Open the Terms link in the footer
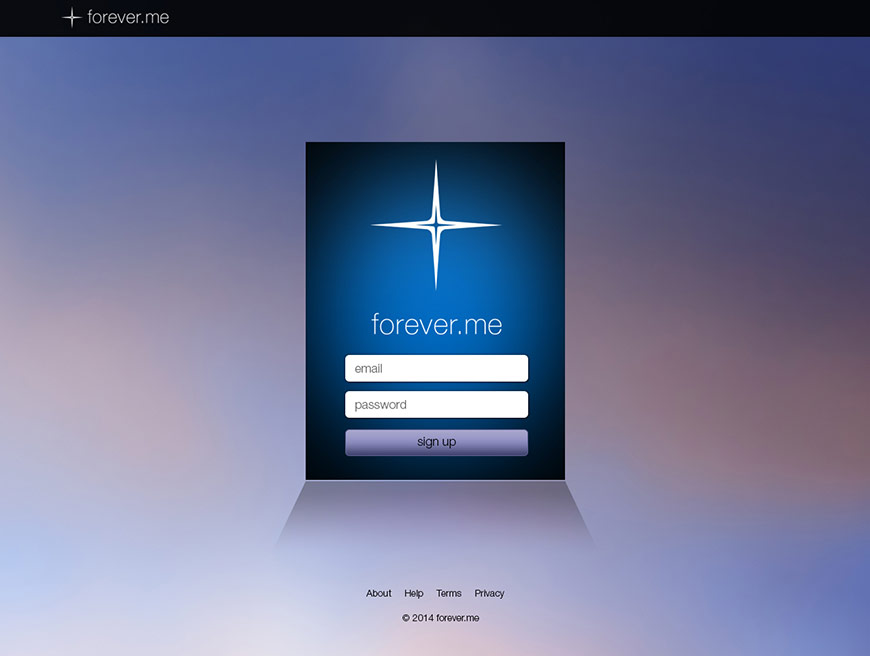The width and height of the screenshot is (870, 656). pos(449,593)
